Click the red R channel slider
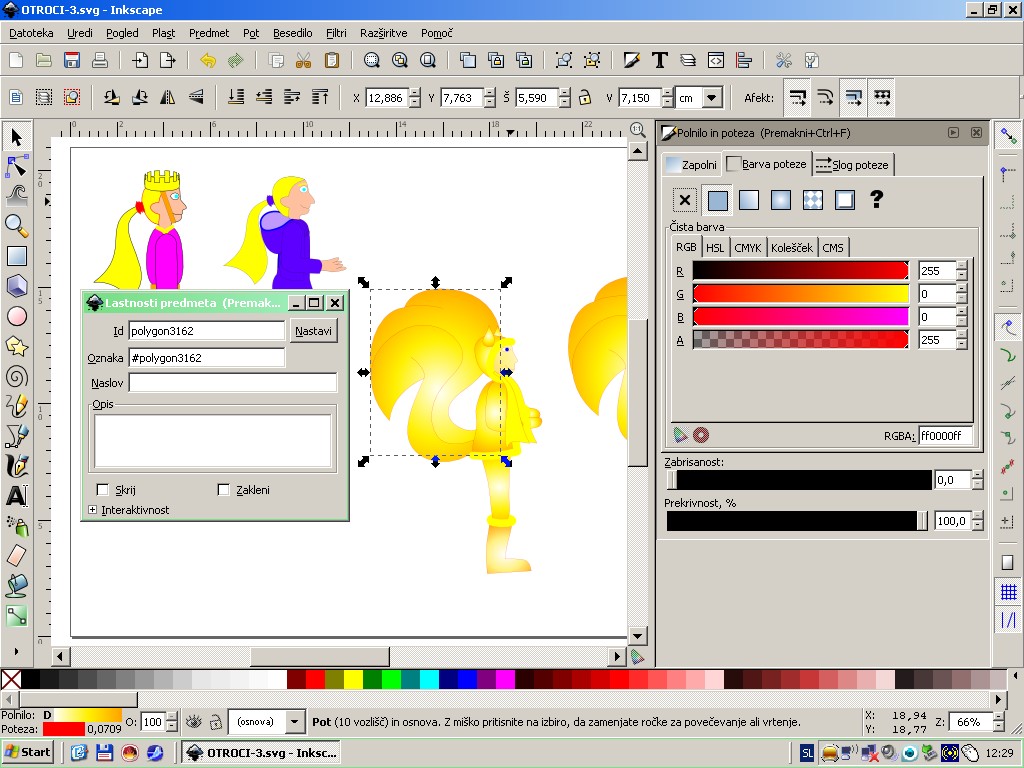1024x768 pixels. 800,271
